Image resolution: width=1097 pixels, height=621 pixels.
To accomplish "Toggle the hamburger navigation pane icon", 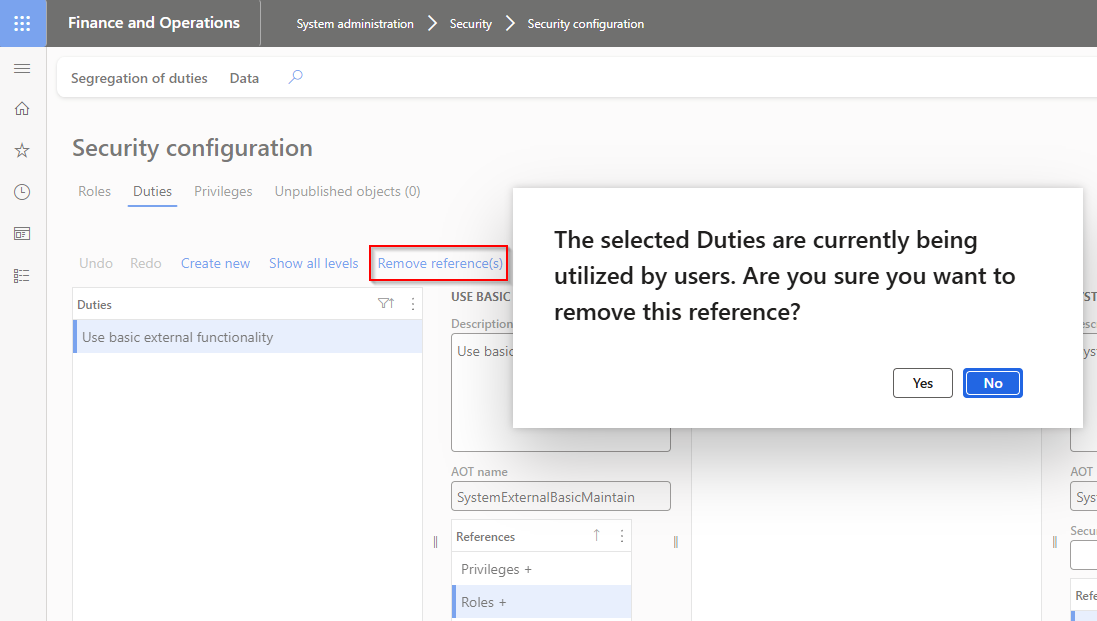I will tap(22, 68).
